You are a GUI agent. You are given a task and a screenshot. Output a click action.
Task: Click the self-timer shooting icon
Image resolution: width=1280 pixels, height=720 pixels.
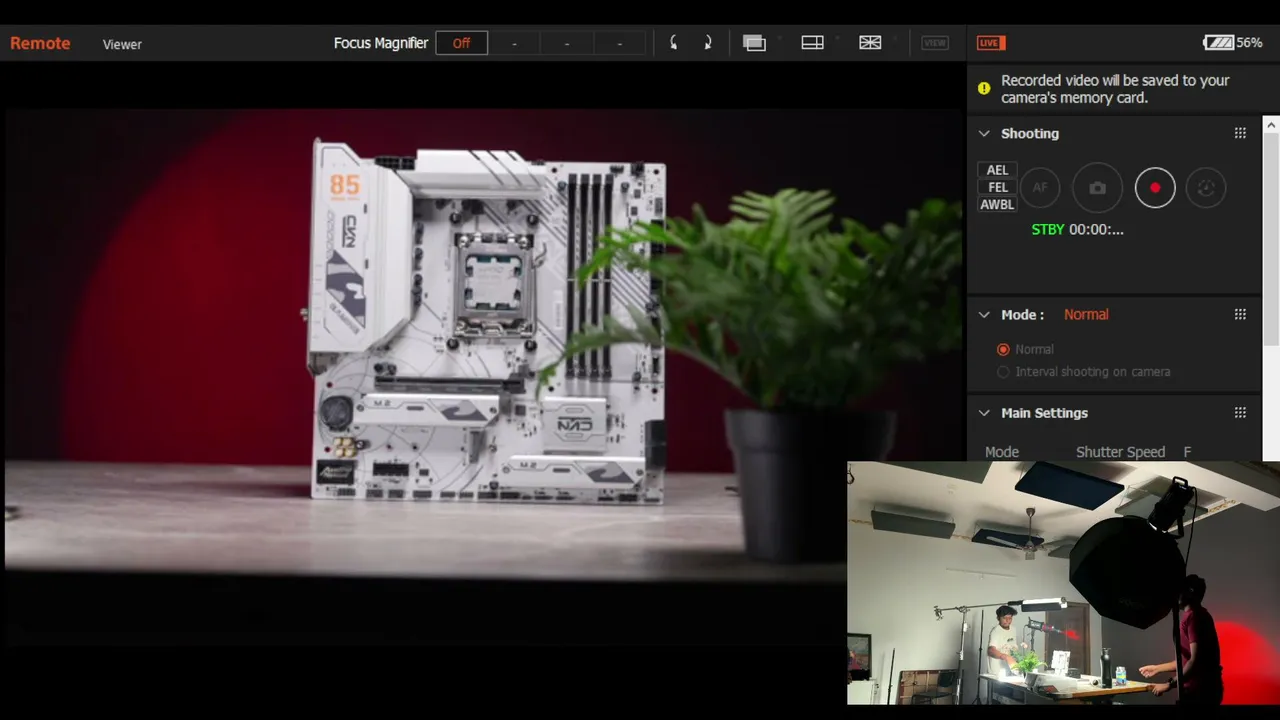(x=1206, y=188)
